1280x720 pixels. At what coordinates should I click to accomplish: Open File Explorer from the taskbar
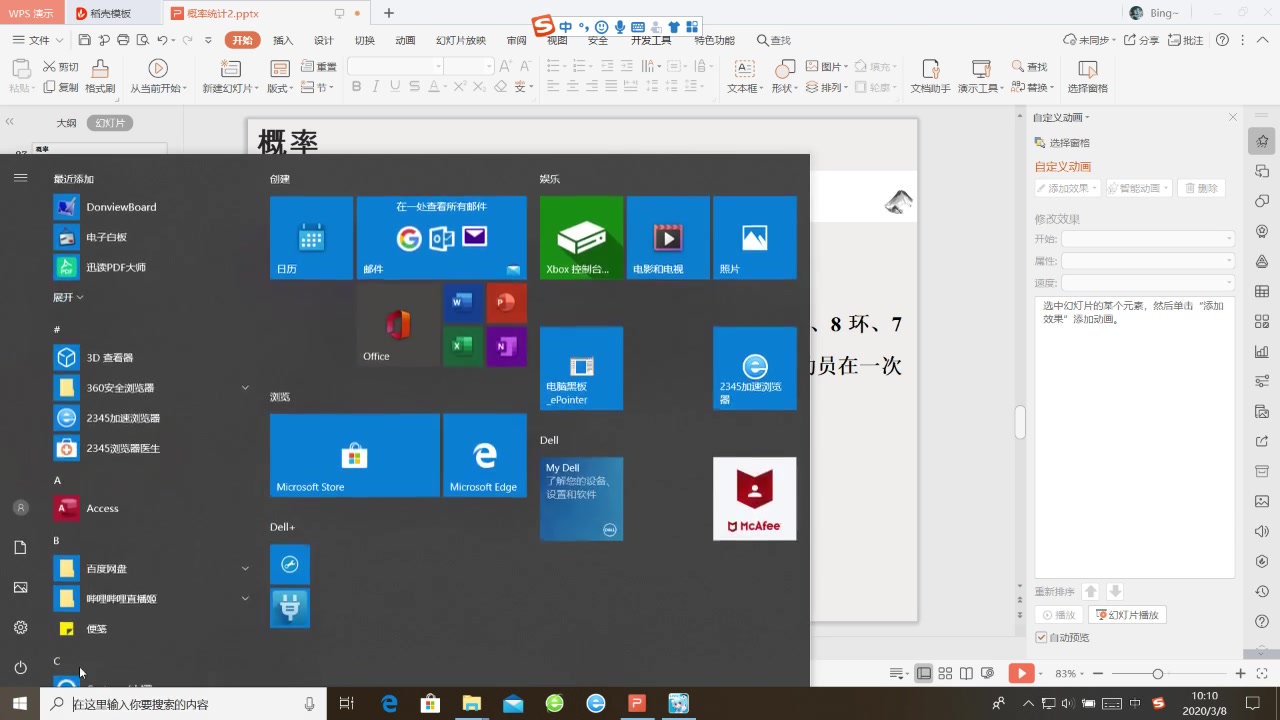pos(471,704)
